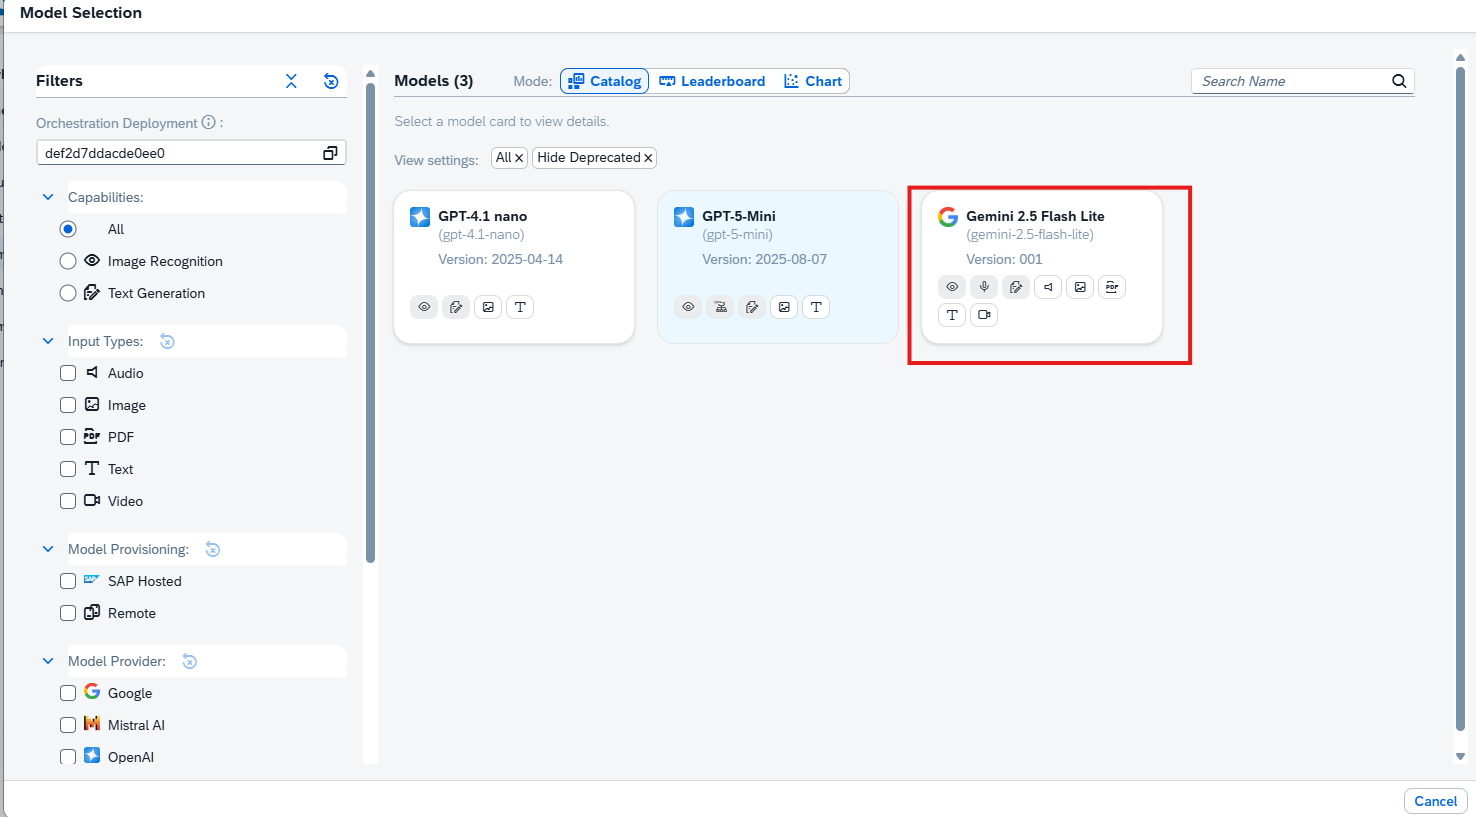
Task: Tick the Google provider checkbox
Action: click(x=68, y=693)
